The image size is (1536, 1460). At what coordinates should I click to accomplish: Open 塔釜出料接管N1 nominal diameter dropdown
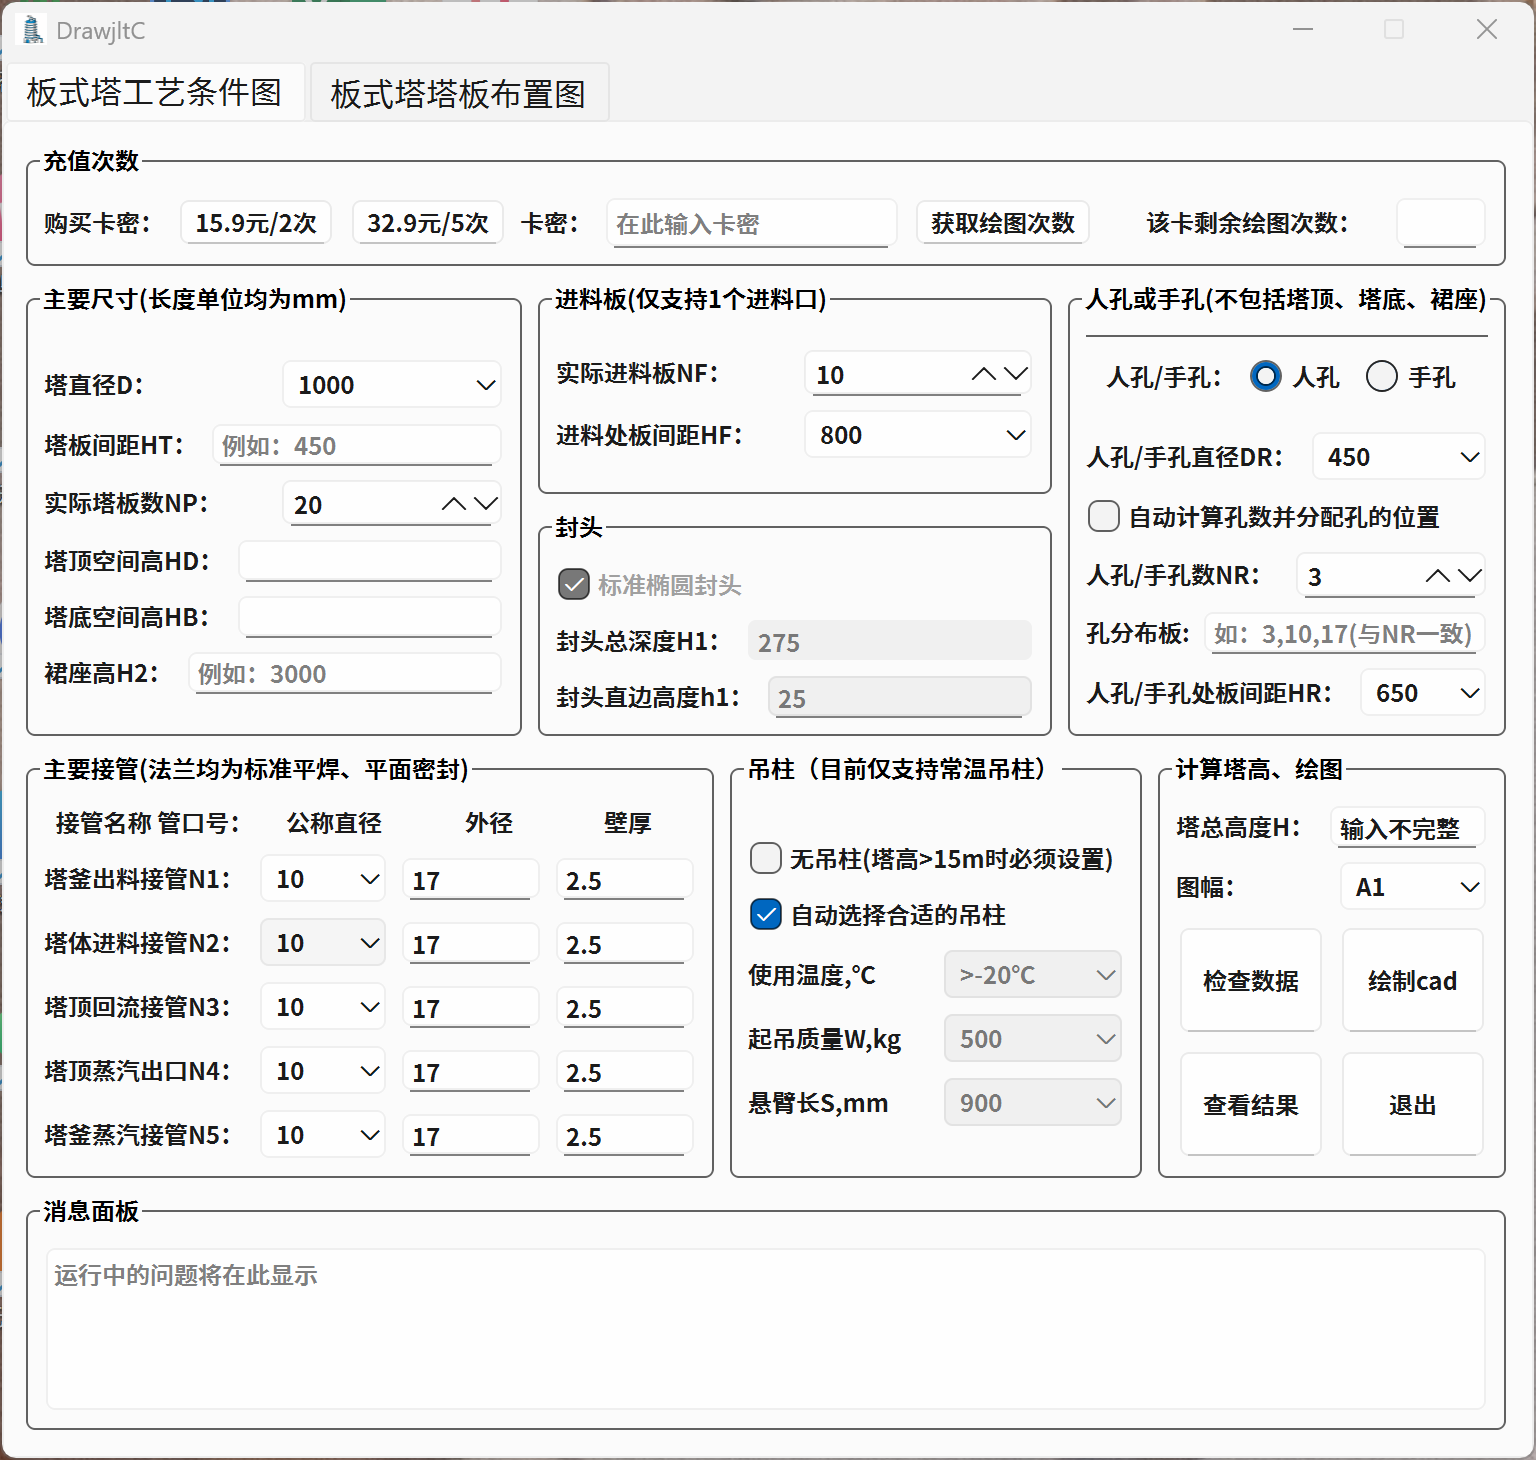click(x=323, y=879)
